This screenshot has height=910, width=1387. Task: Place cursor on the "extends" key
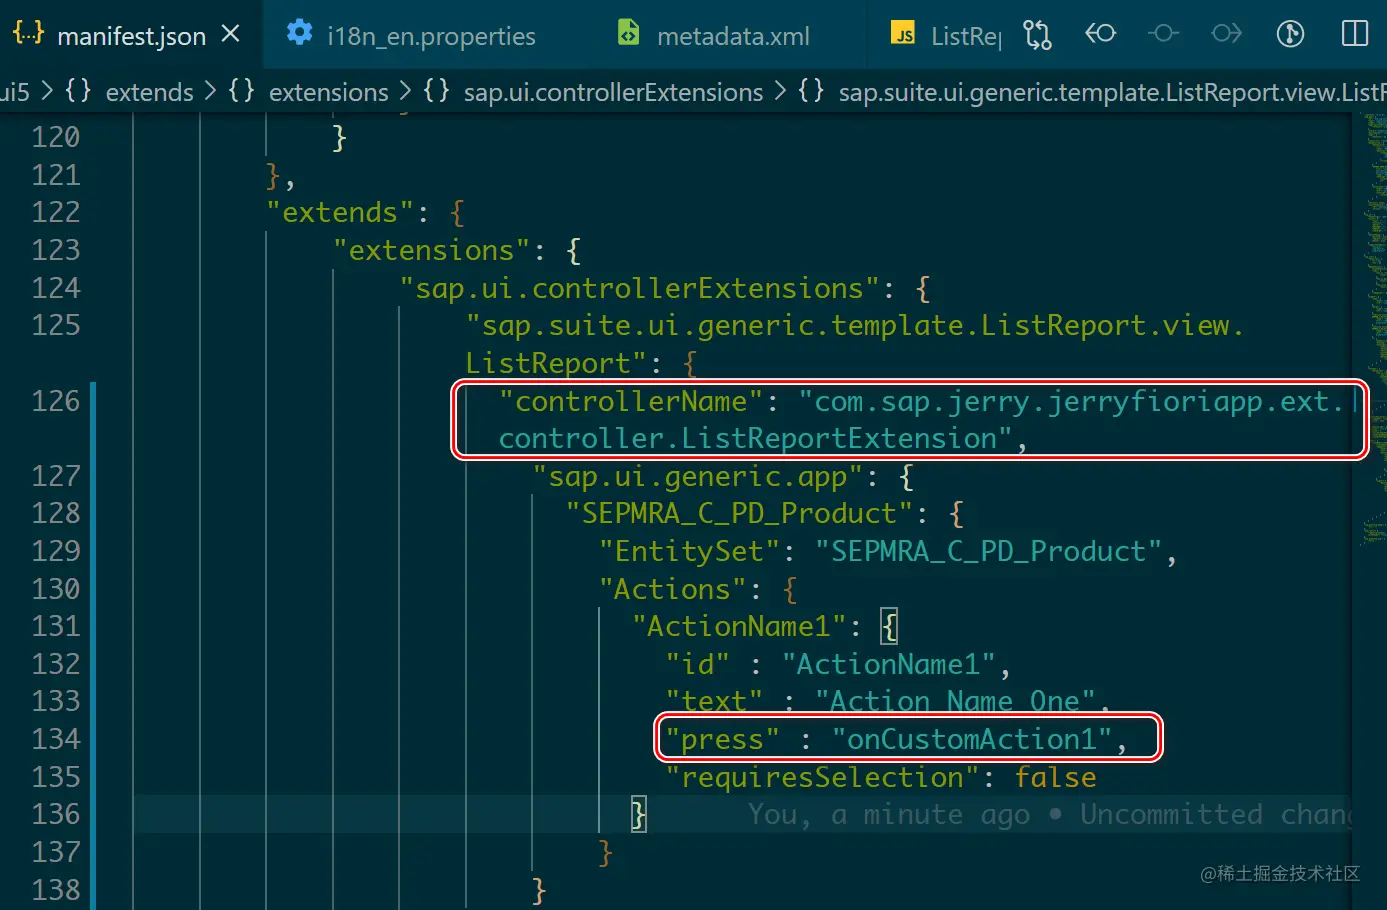click(x=340, y=213)
